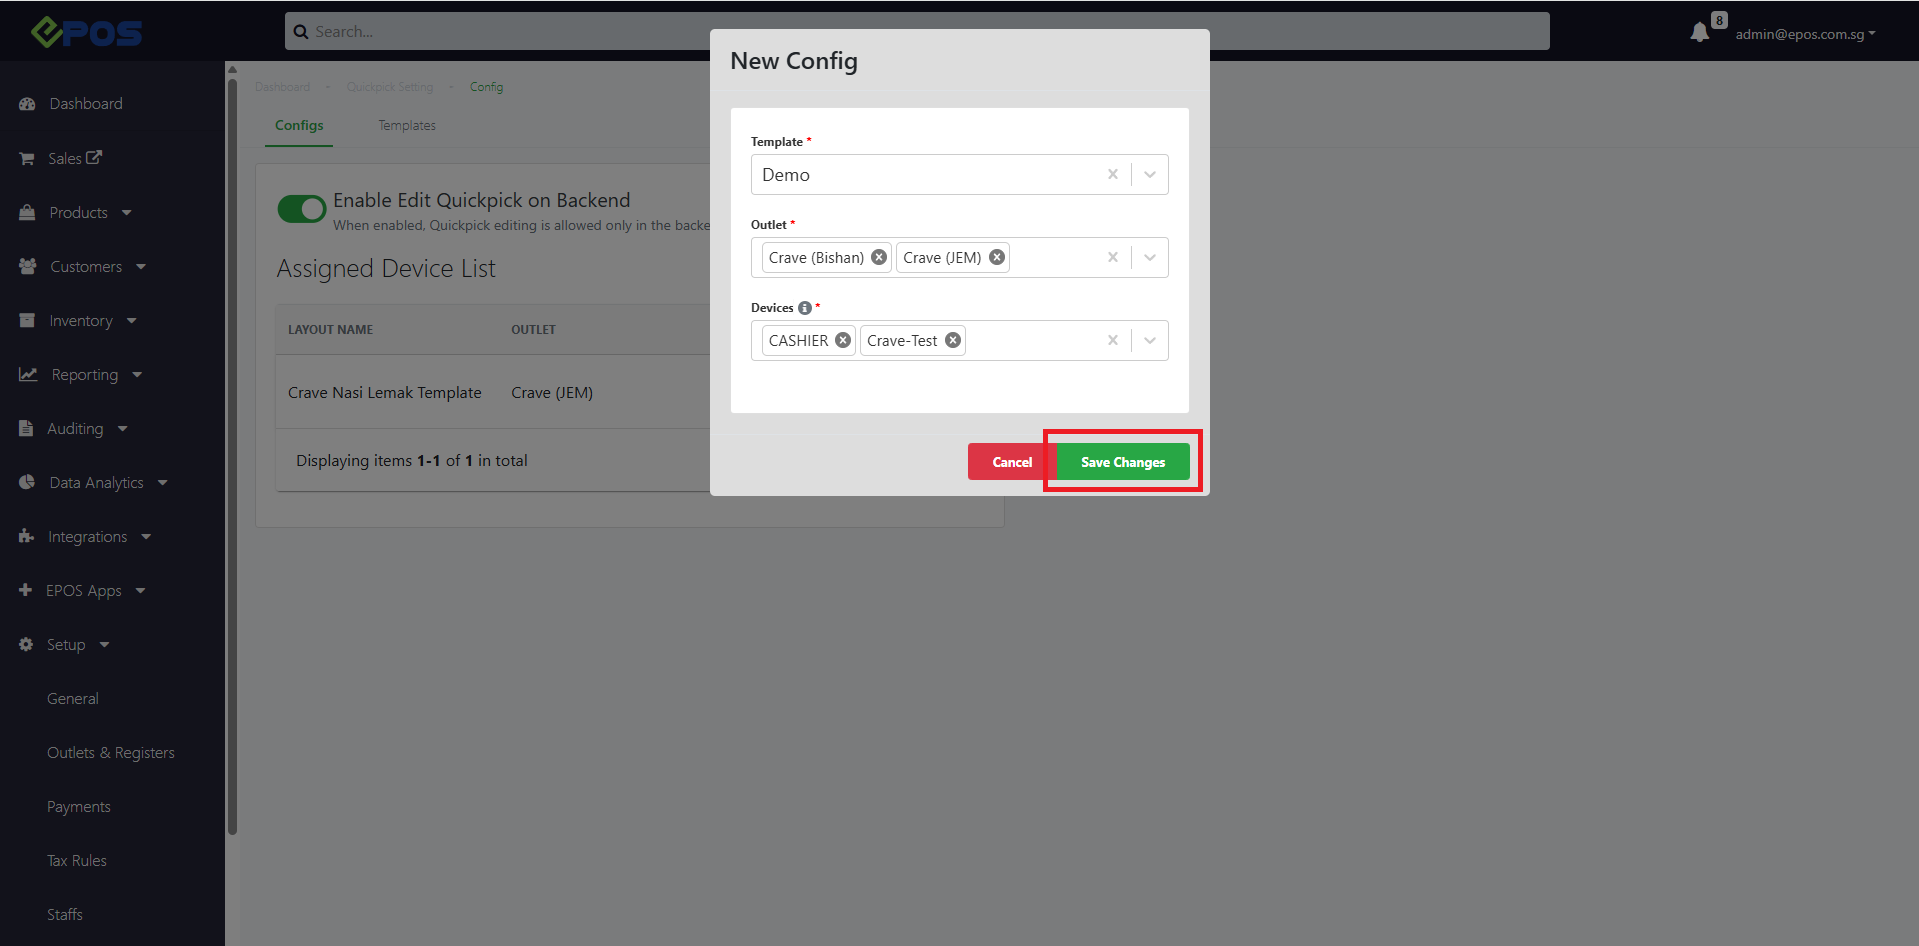Click the top Search field

click(x=917, y=31)
